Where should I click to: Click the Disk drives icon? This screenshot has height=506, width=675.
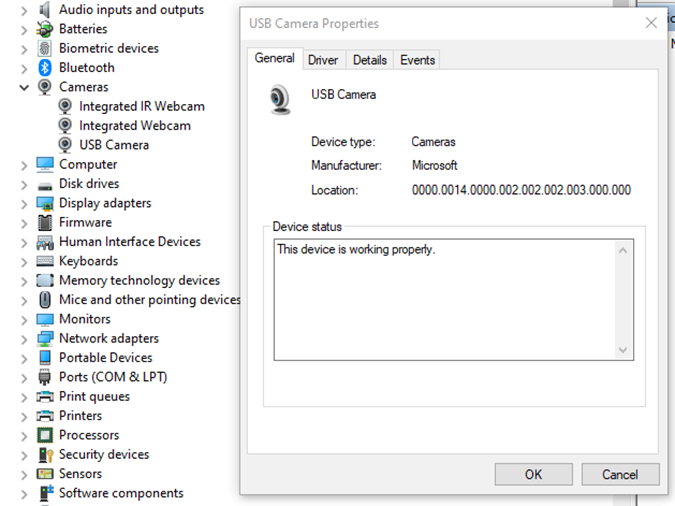coord(45,186)
